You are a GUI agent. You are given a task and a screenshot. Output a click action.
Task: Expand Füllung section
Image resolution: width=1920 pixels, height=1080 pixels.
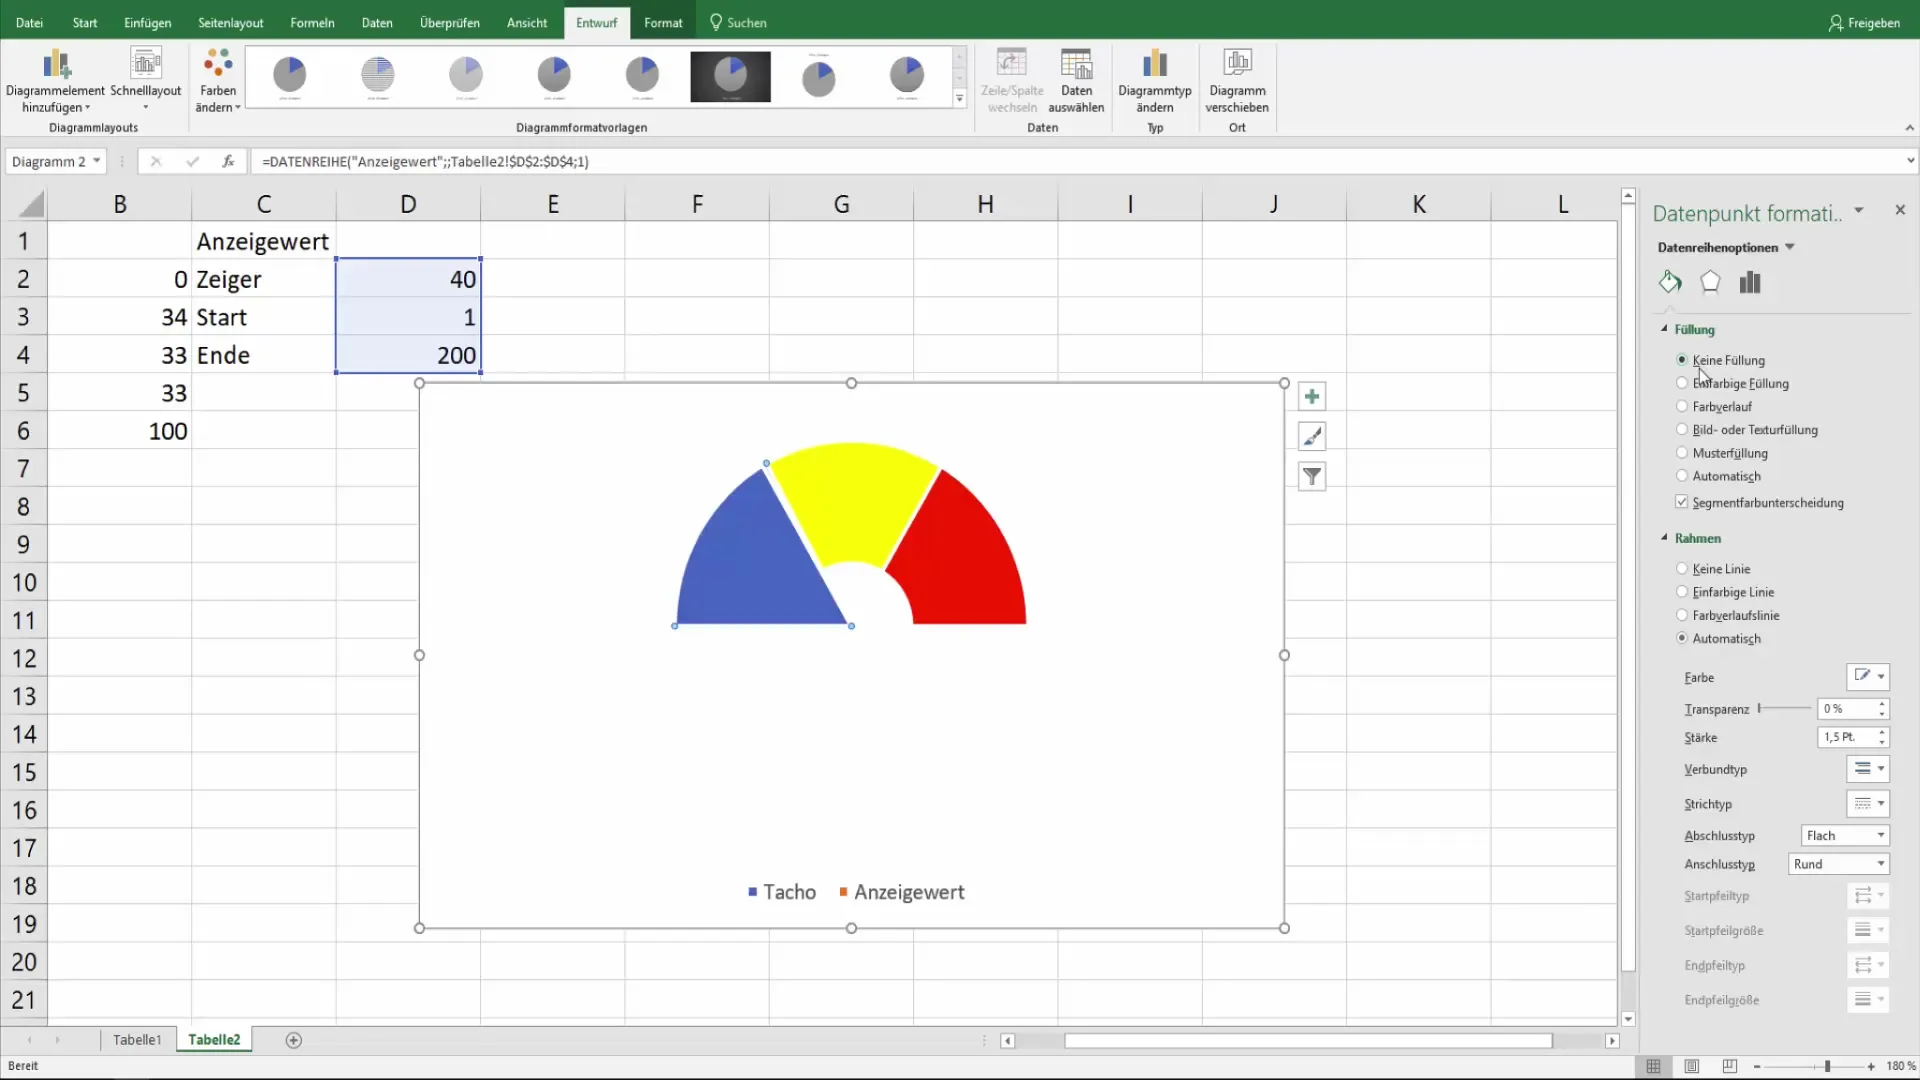tap(1664, 328)
